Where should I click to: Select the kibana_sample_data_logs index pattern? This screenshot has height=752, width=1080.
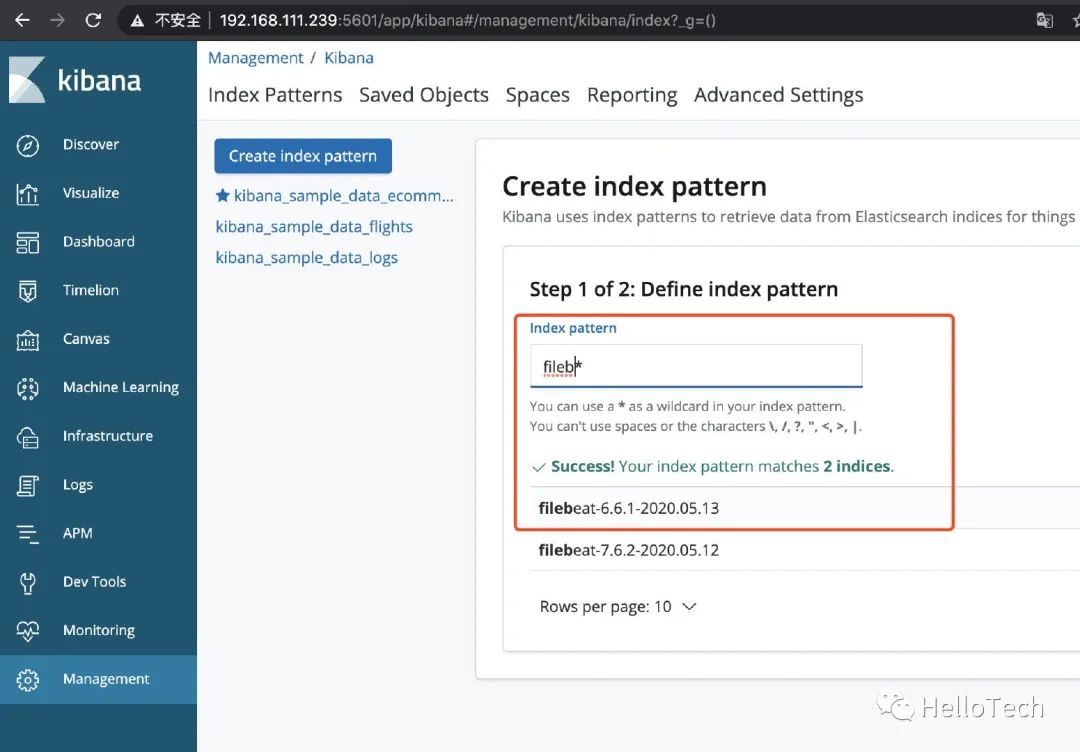306,258
